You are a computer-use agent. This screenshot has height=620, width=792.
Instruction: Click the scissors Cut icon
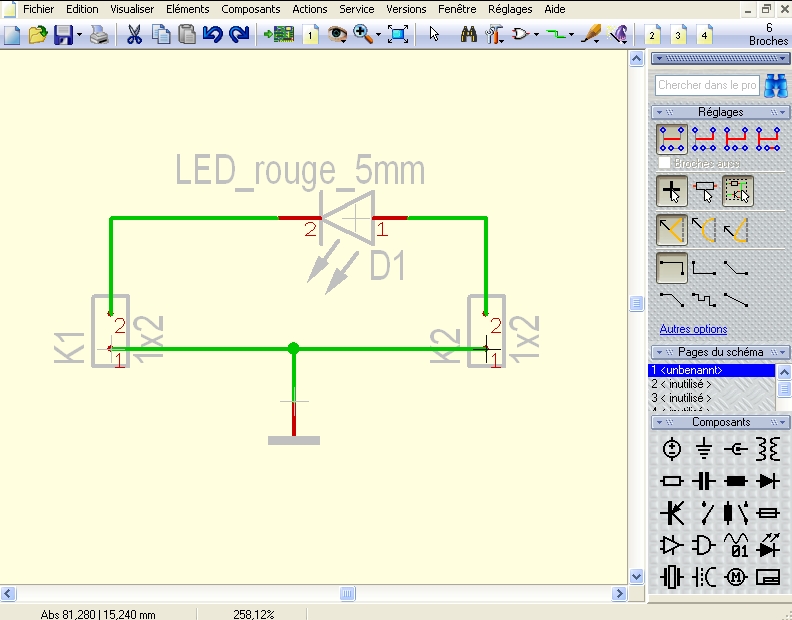(133, 35)
